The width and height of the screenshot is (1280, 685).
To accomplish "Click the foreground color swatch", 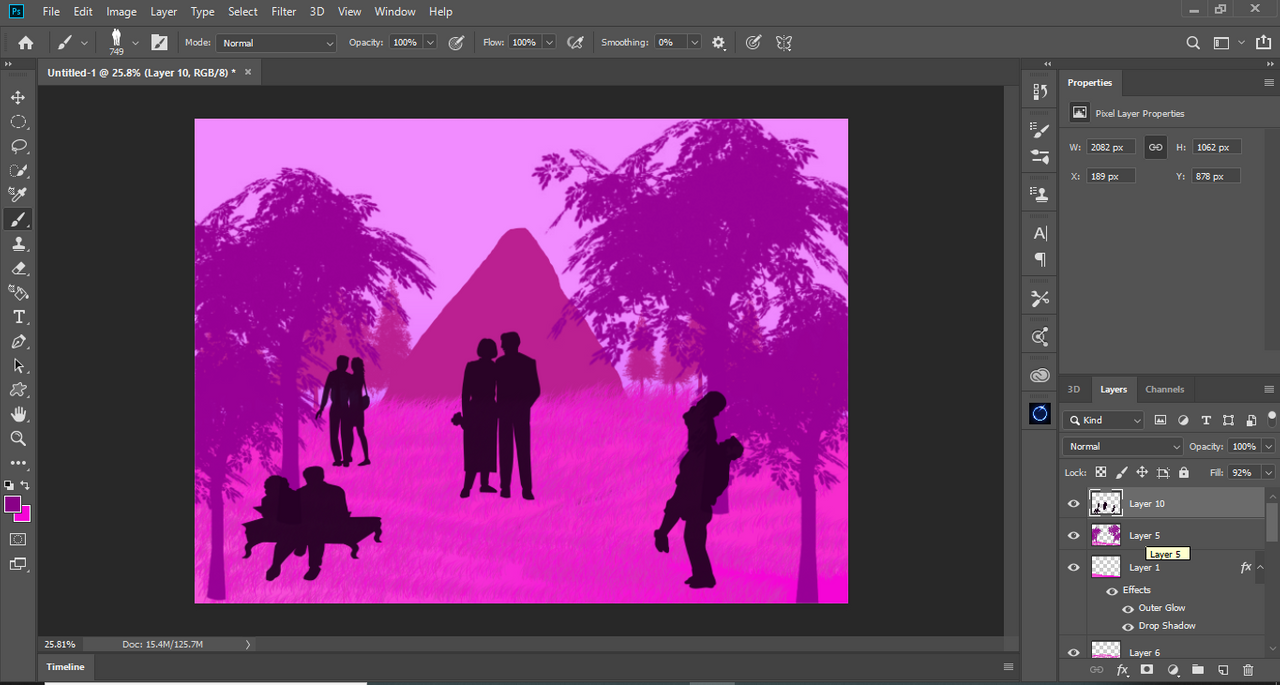I will tap(13, 504).
